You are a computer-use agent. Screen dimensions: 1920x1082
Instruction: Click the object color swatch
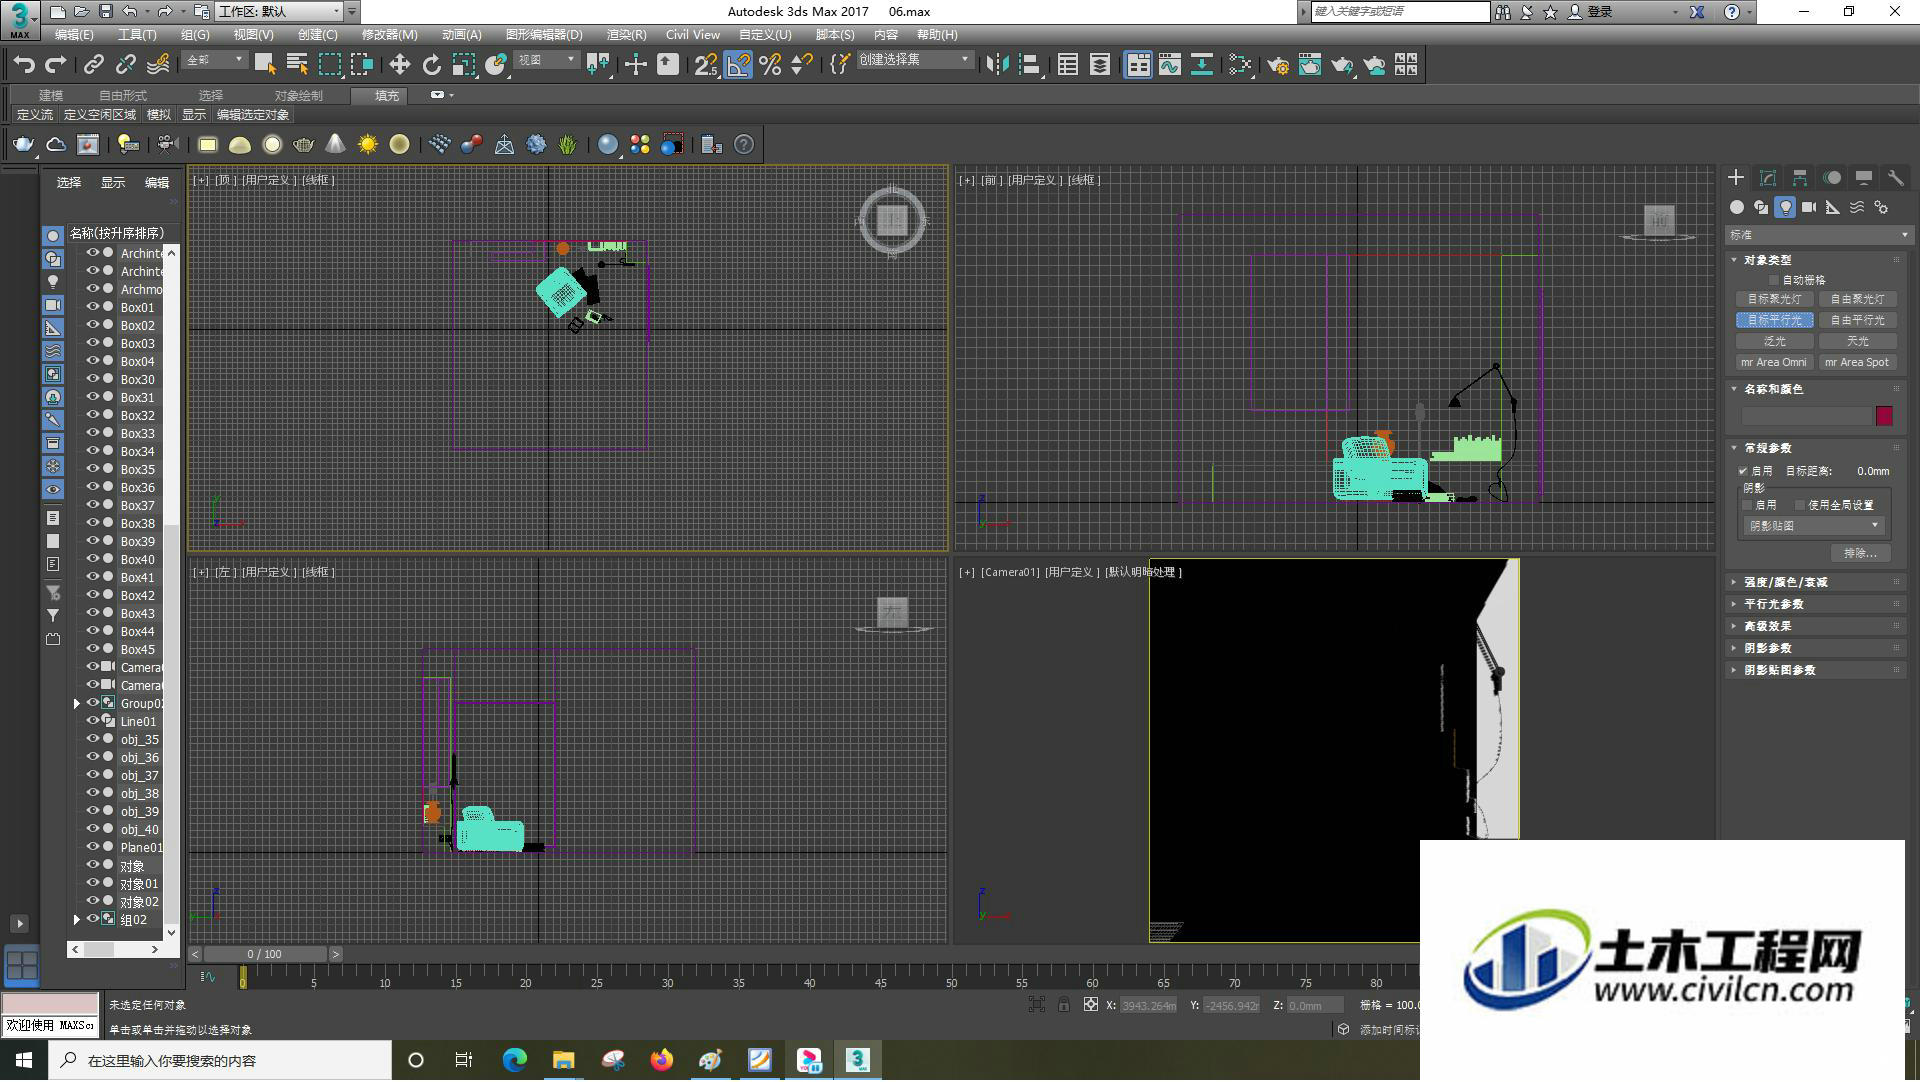point(1884,416)
